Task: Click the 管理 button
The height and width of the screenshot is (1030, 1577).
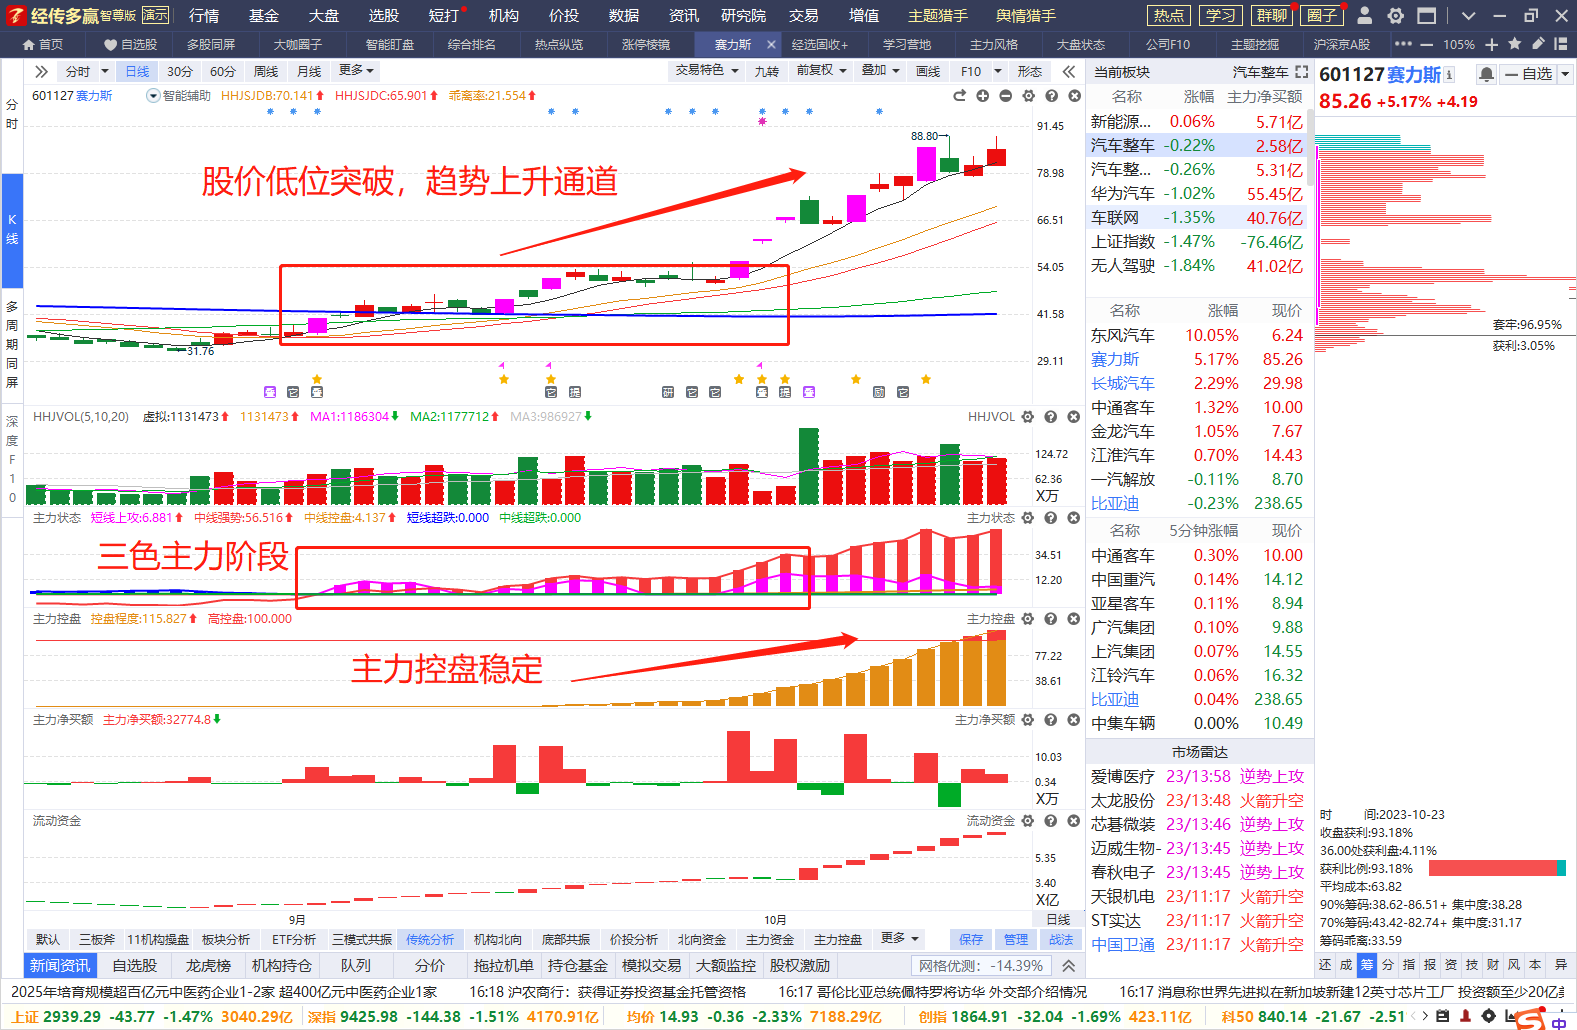Action: 1016,939
